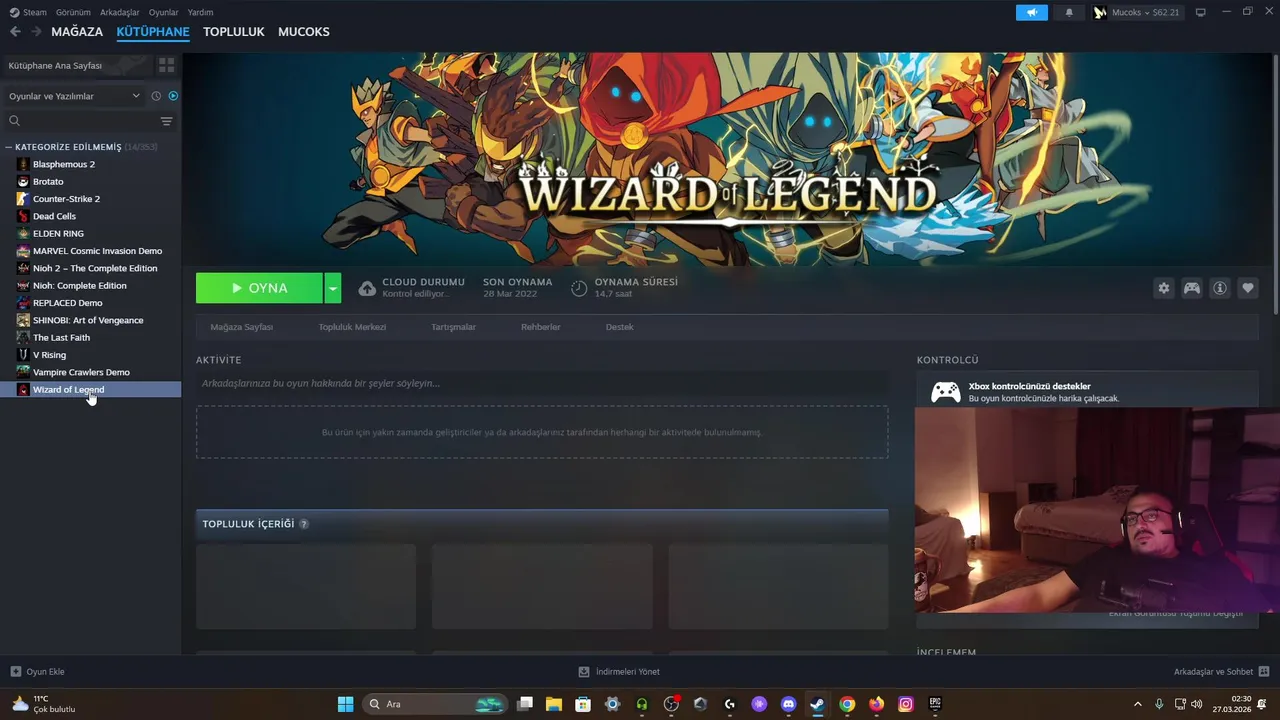Go back with the left arrow
The width and height of the screenshot is (1280, 720).
coord(15,32)
